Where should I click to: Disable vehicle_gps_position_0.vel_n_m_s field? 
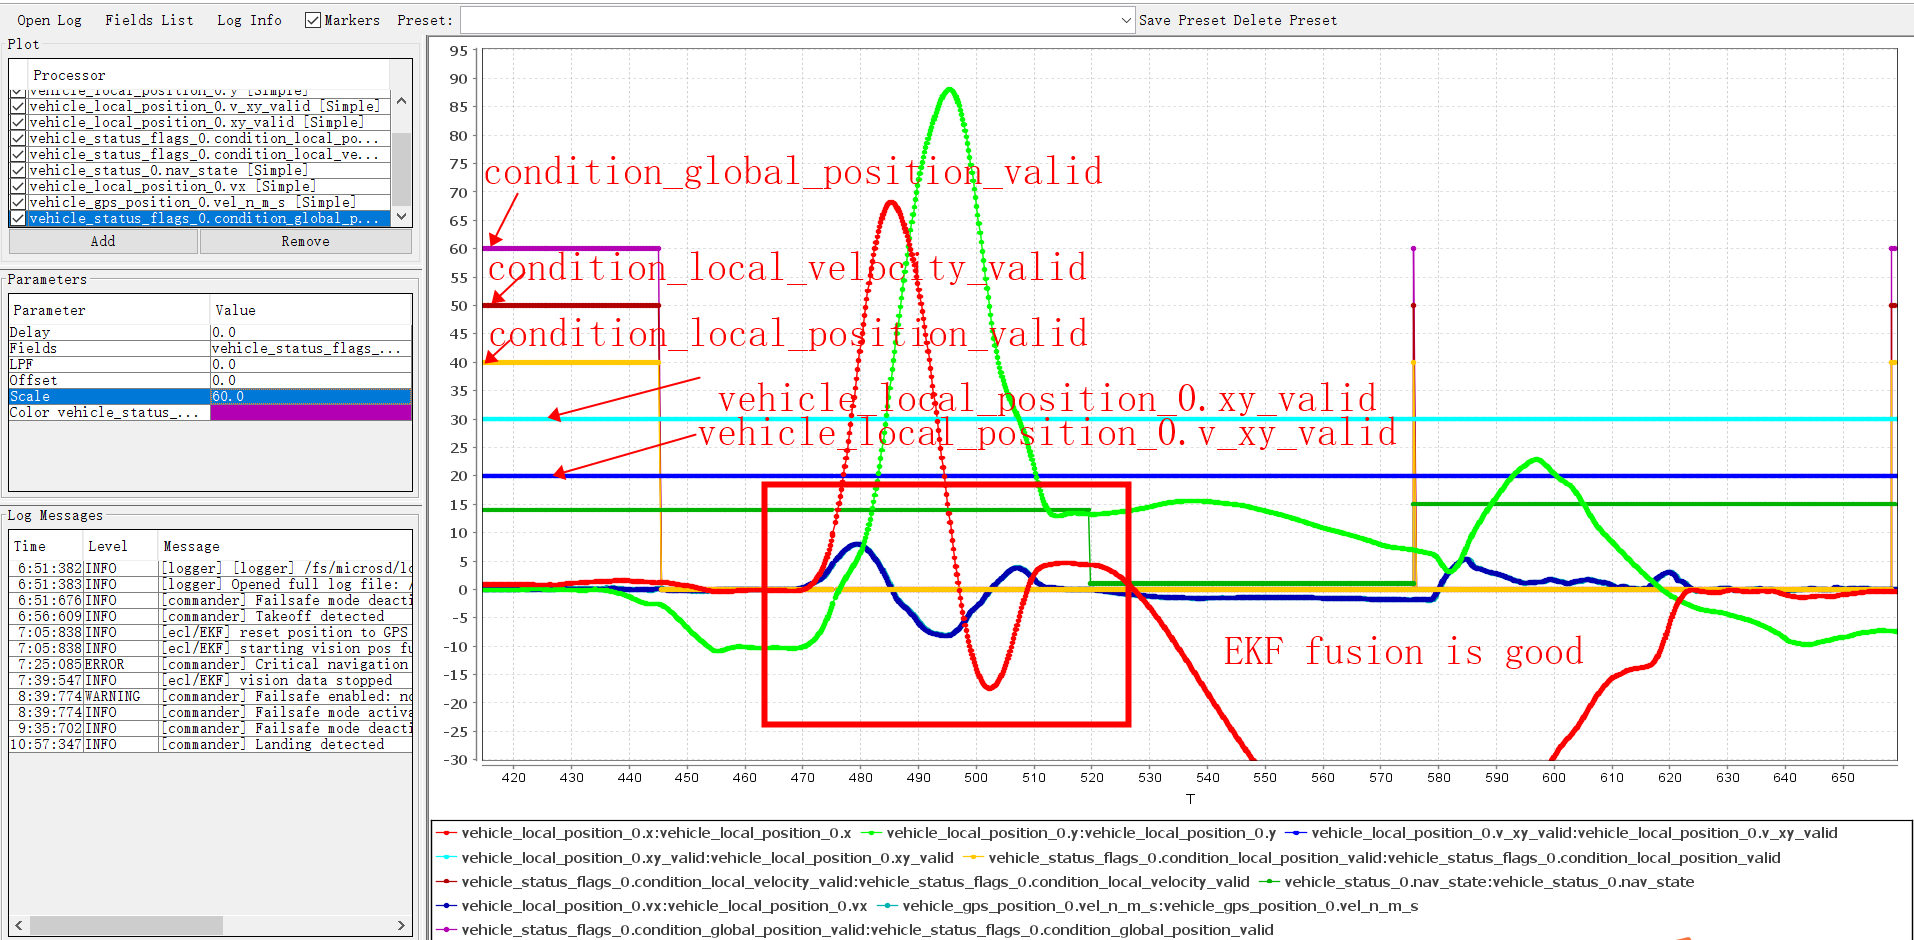tap(17, 202)
